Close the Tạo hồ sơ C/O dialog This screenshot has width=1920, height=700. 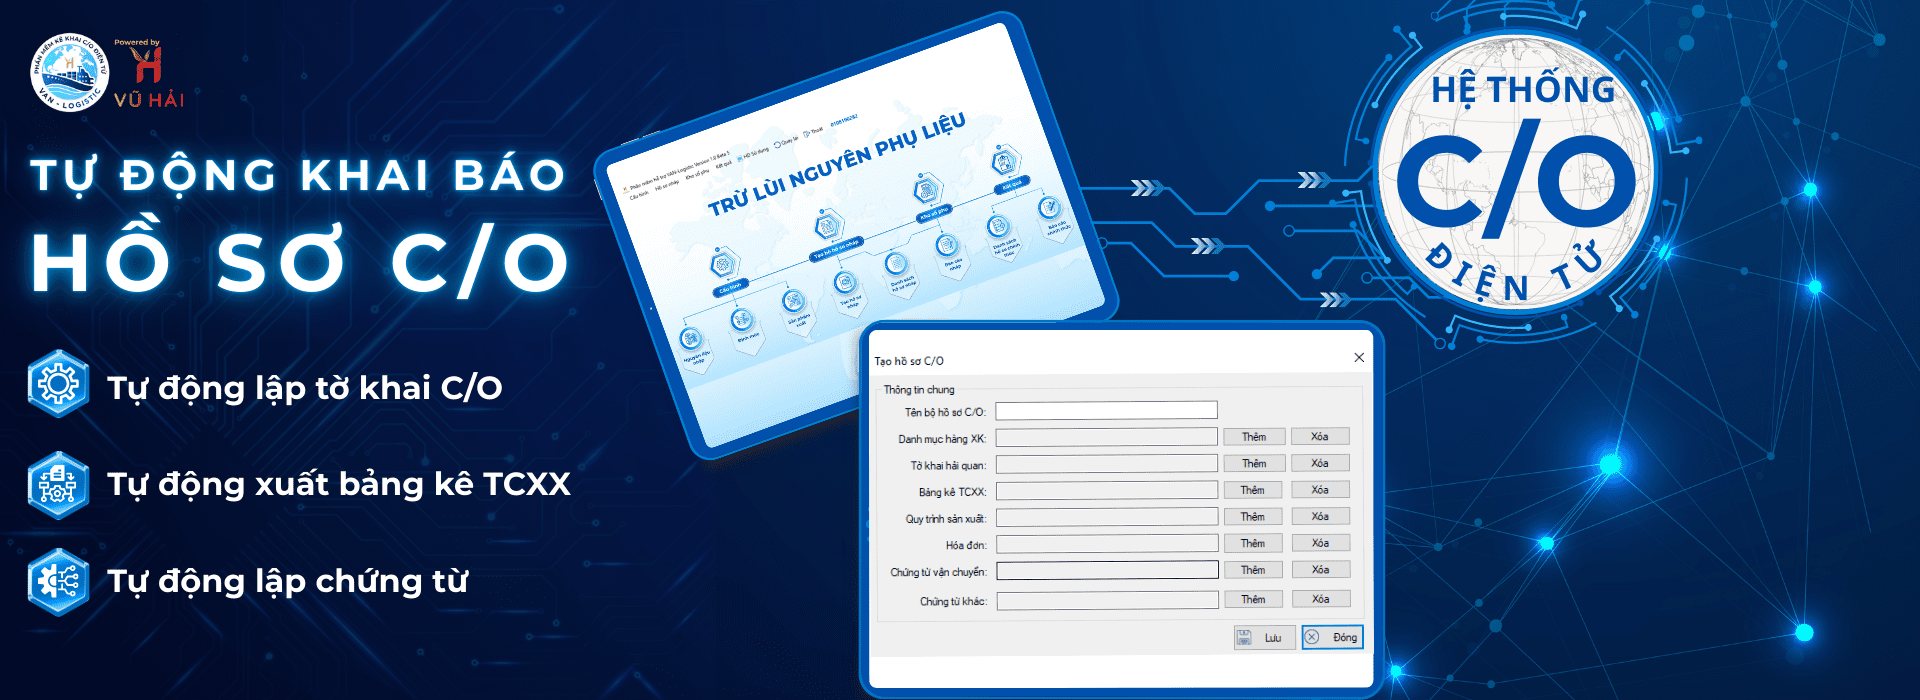(1359, 357)
